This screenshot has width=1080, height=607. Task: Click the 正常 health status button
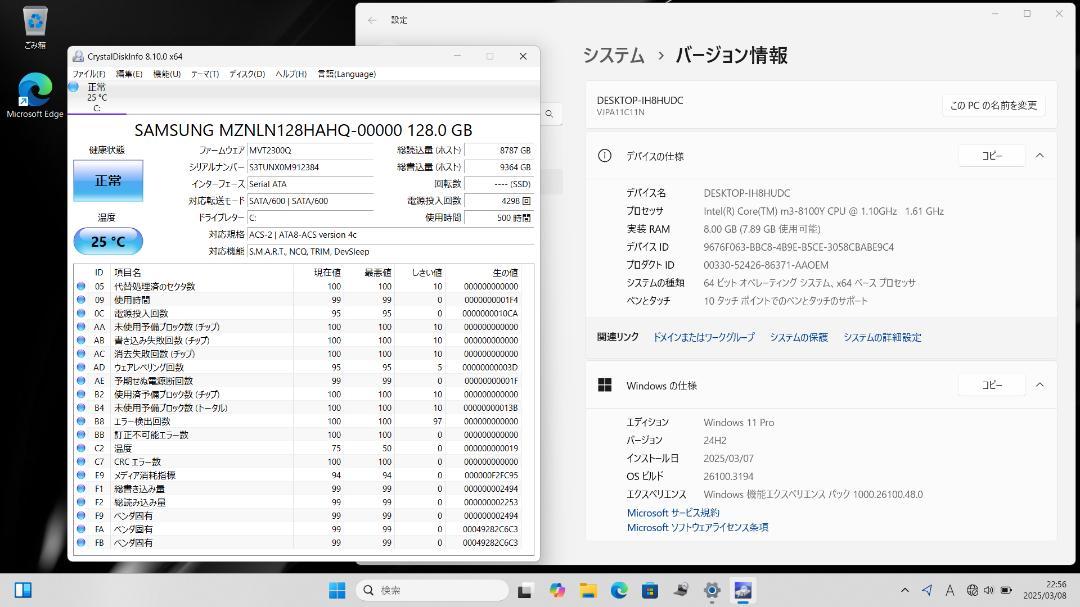[x=108, y=181]
